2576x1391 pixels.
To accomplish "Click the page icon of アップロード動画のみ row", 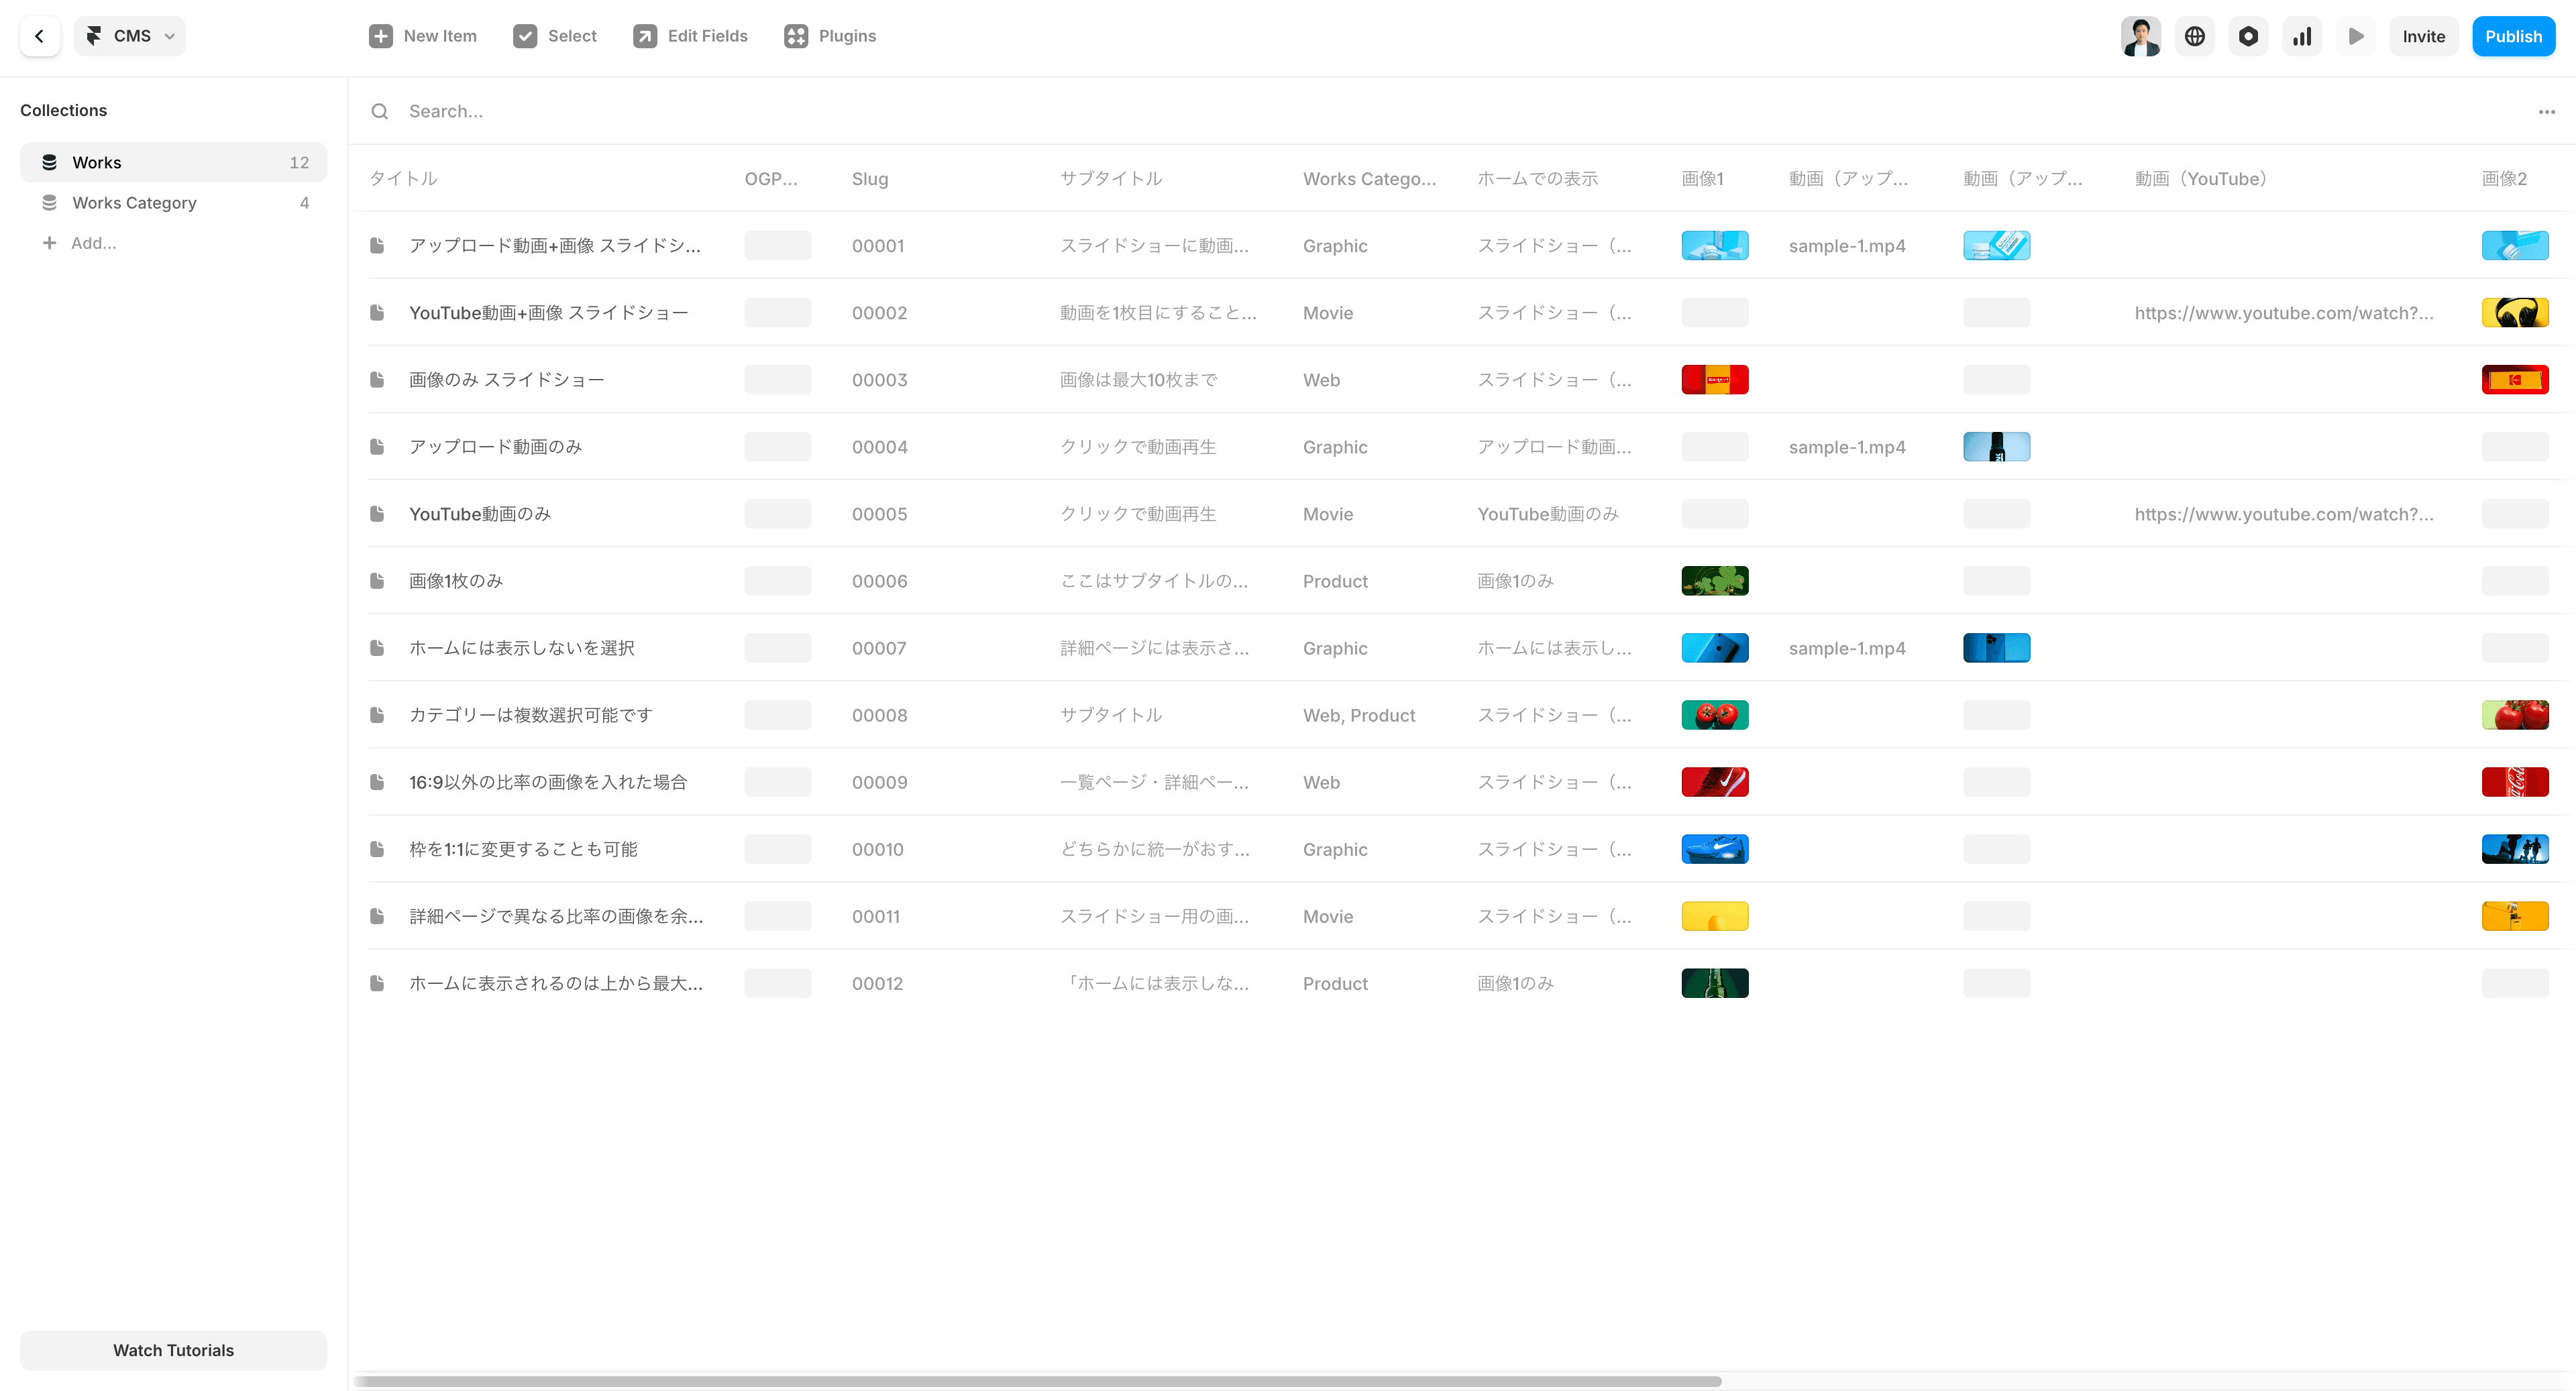I will pos(377,446).
